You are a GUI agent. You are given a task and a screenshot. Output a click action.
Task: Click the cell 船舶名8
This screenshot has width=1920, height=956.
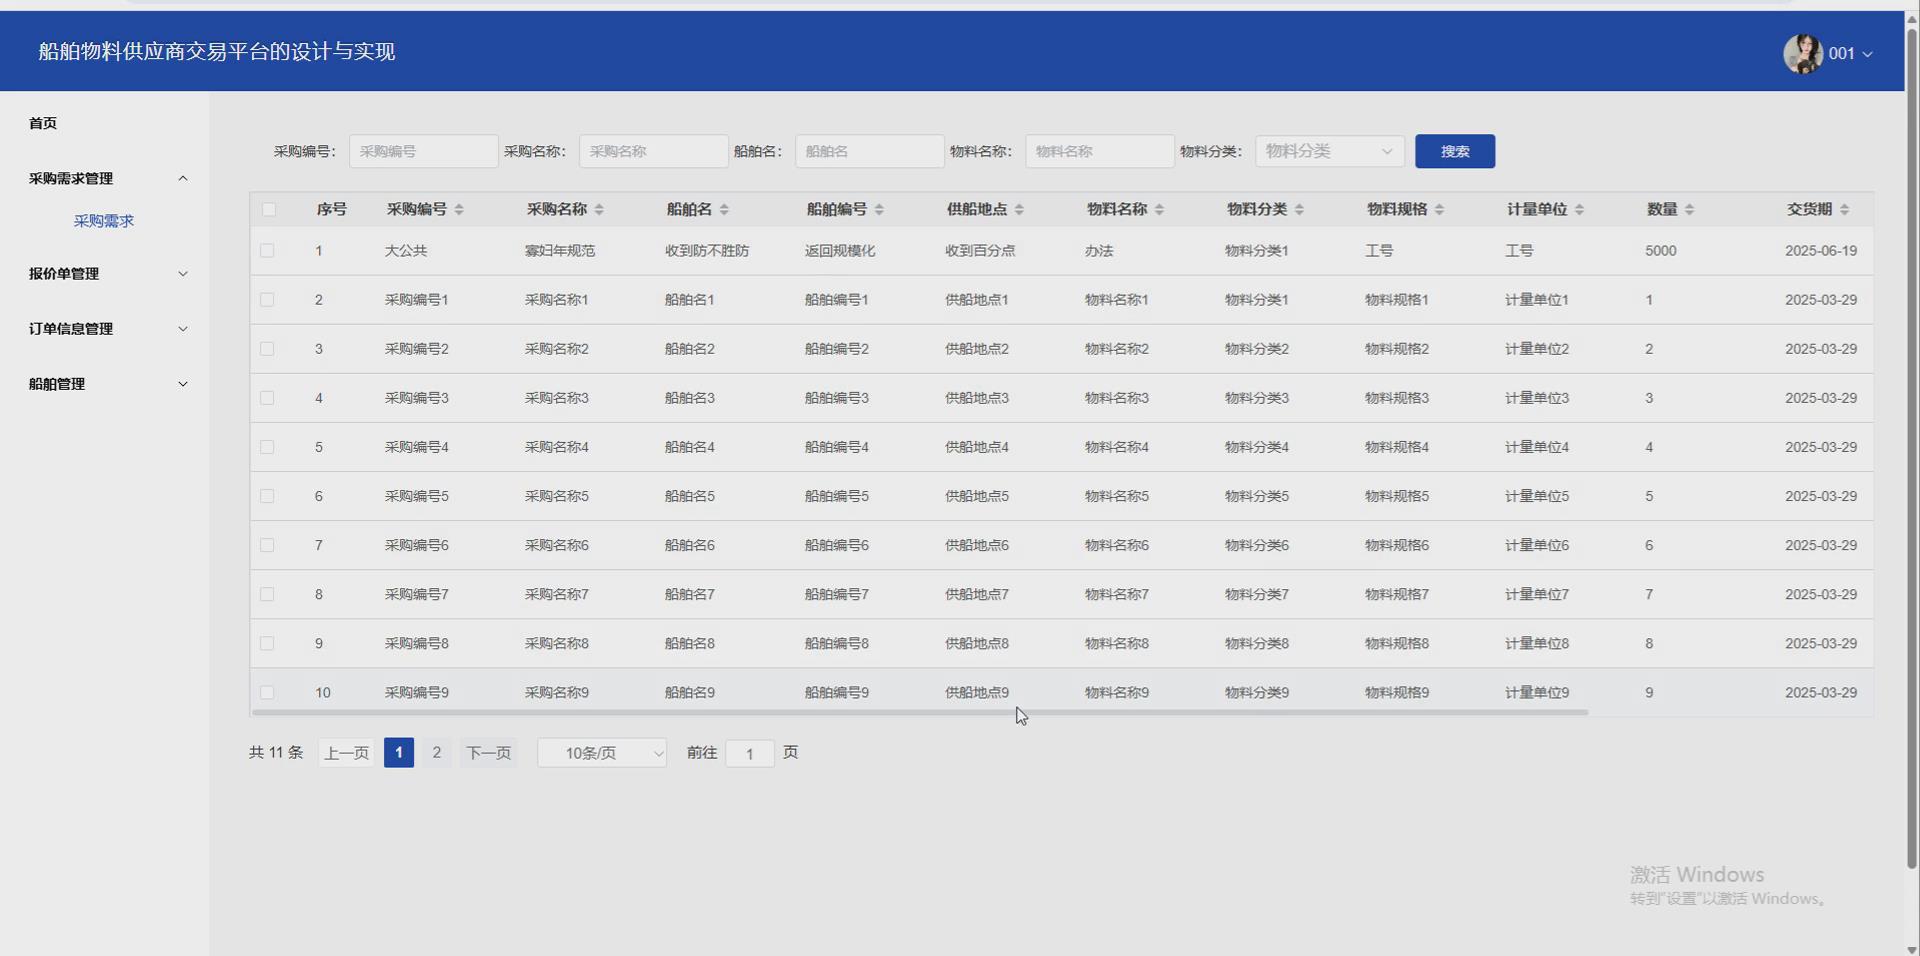(690, 643)
